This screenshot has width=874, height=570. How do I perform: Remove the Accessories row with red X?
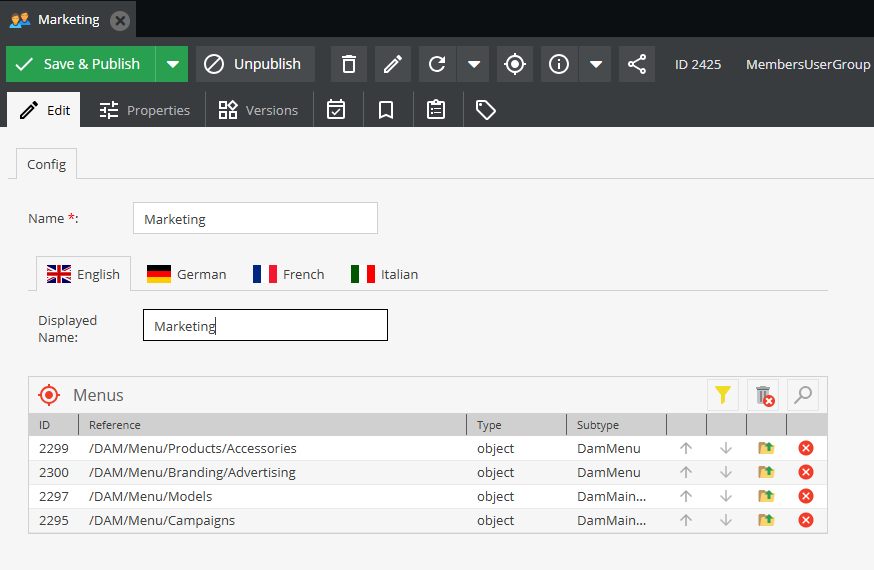coord(806,448)
